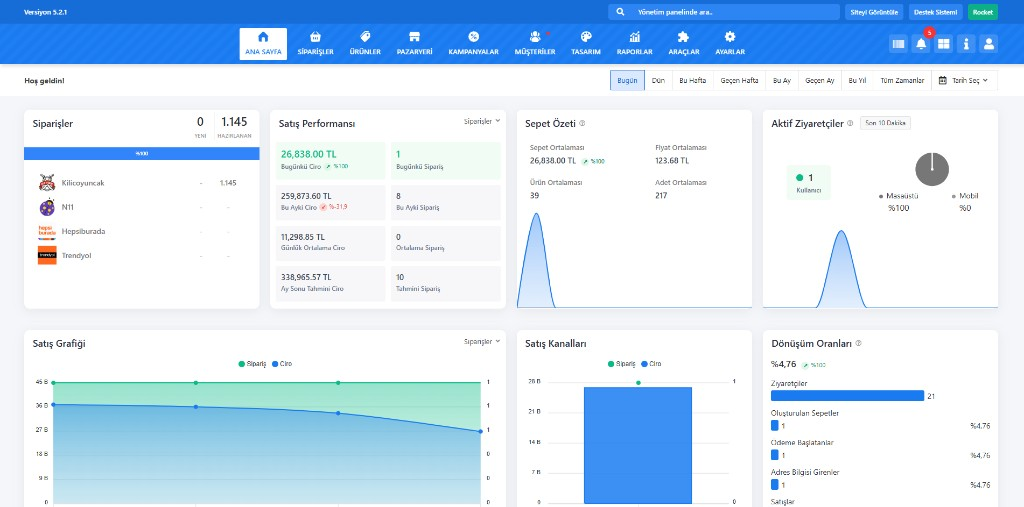Click the green Rocket button
This screenshot has height=507, width=1024.
(x=983, y=12)
